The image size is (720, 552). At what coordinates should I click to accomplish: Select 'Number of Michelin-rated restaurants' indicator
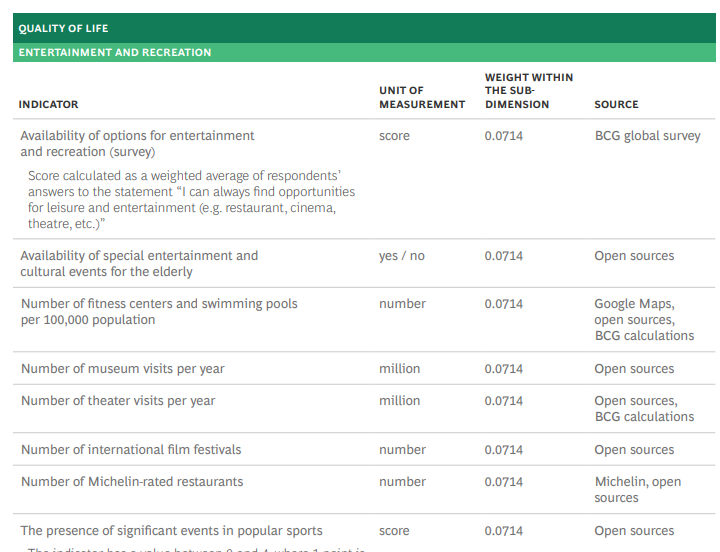coord(132,482)
